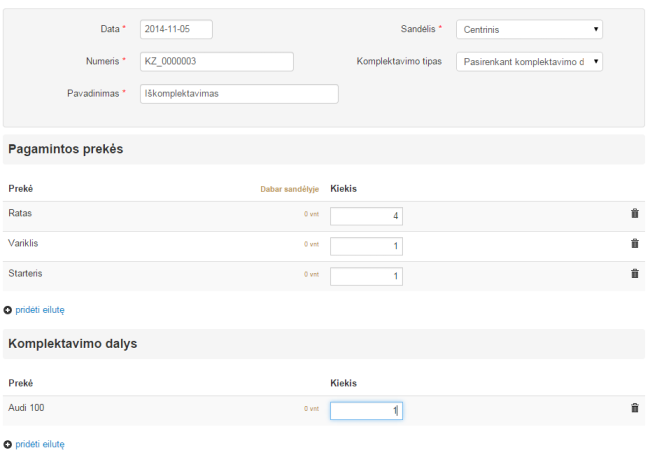Click the Variklis product name
650x455 pixels.
click(24, 243)
